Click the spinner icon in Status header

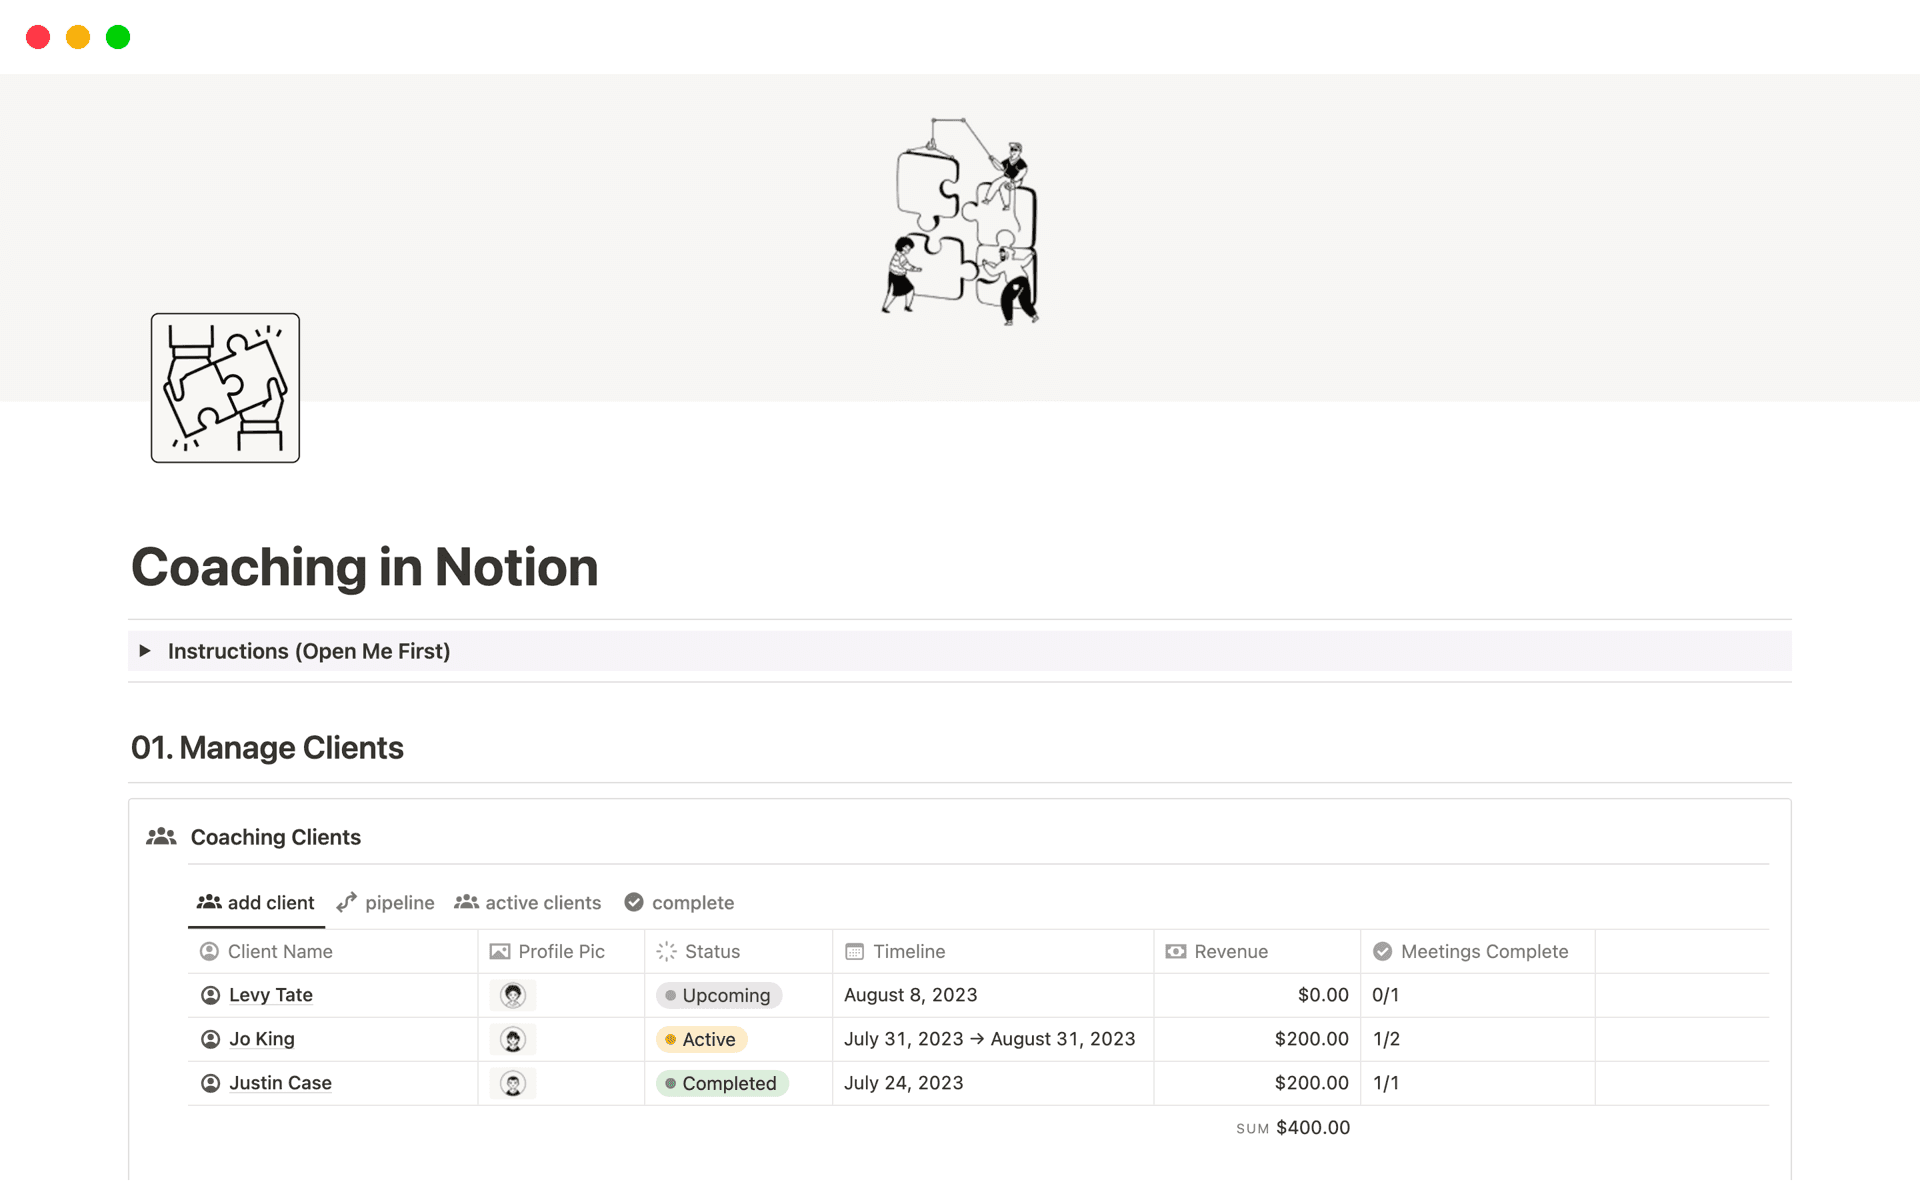click(x=665, y=951)
